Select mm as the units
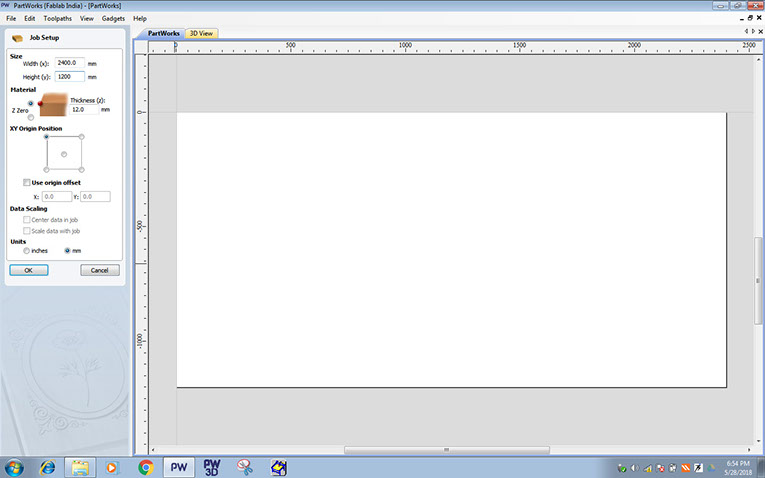Image resolution: width=765 pixels, height=478 pixels. (67, 251)
